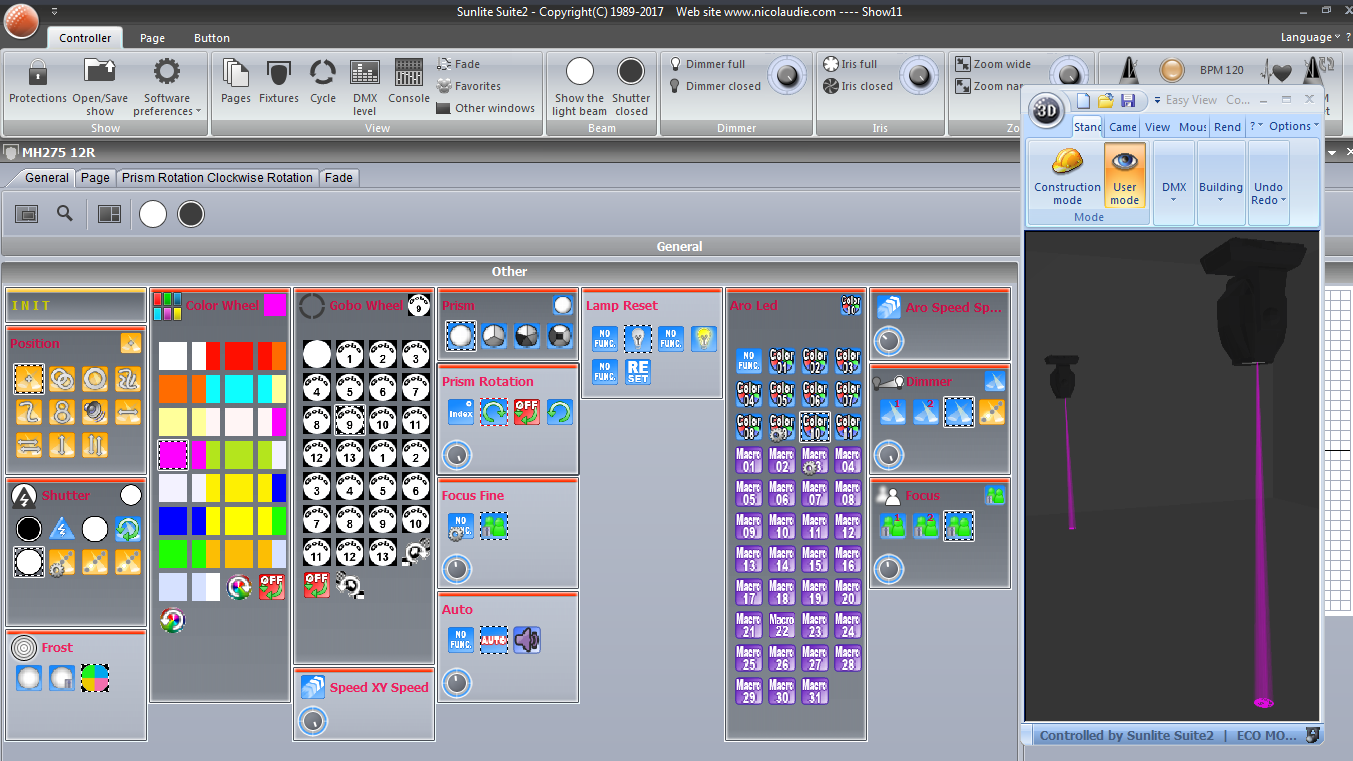Click the speaker icon in Auto panel
1353x761 pixels.
(x=527, y=640)
